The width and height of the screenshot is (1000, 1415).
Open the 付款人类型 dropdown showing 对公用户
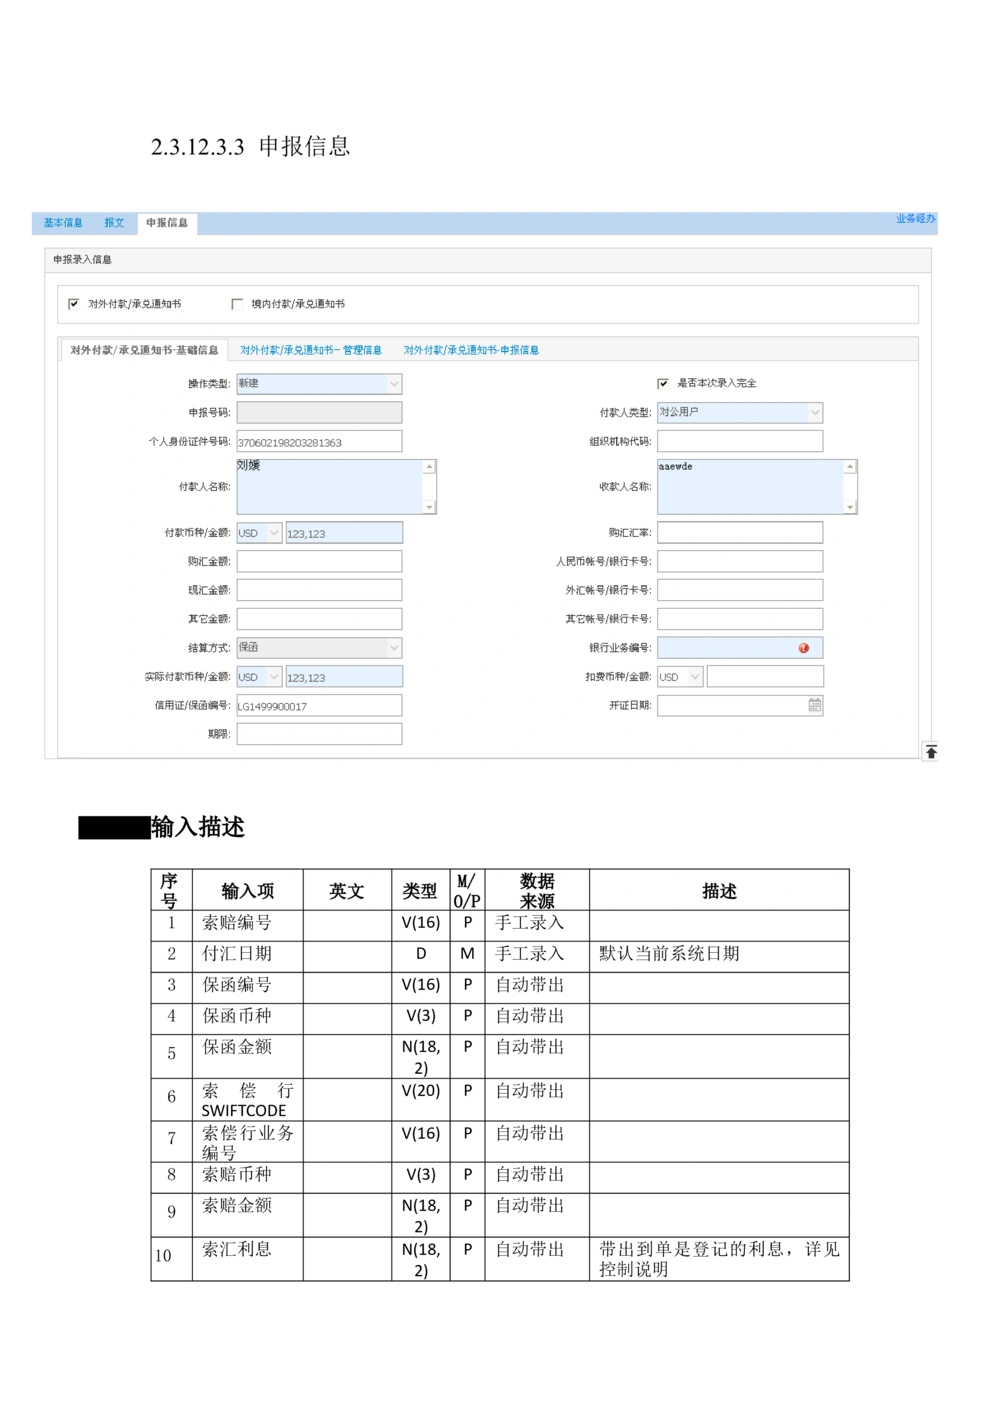point(813,412)
